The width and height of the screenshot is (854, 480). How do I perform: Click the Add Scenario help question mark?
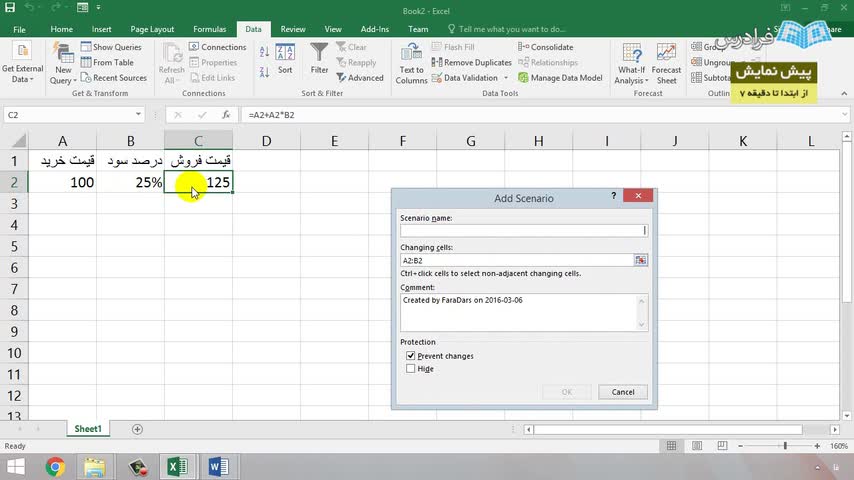point(613,196)
